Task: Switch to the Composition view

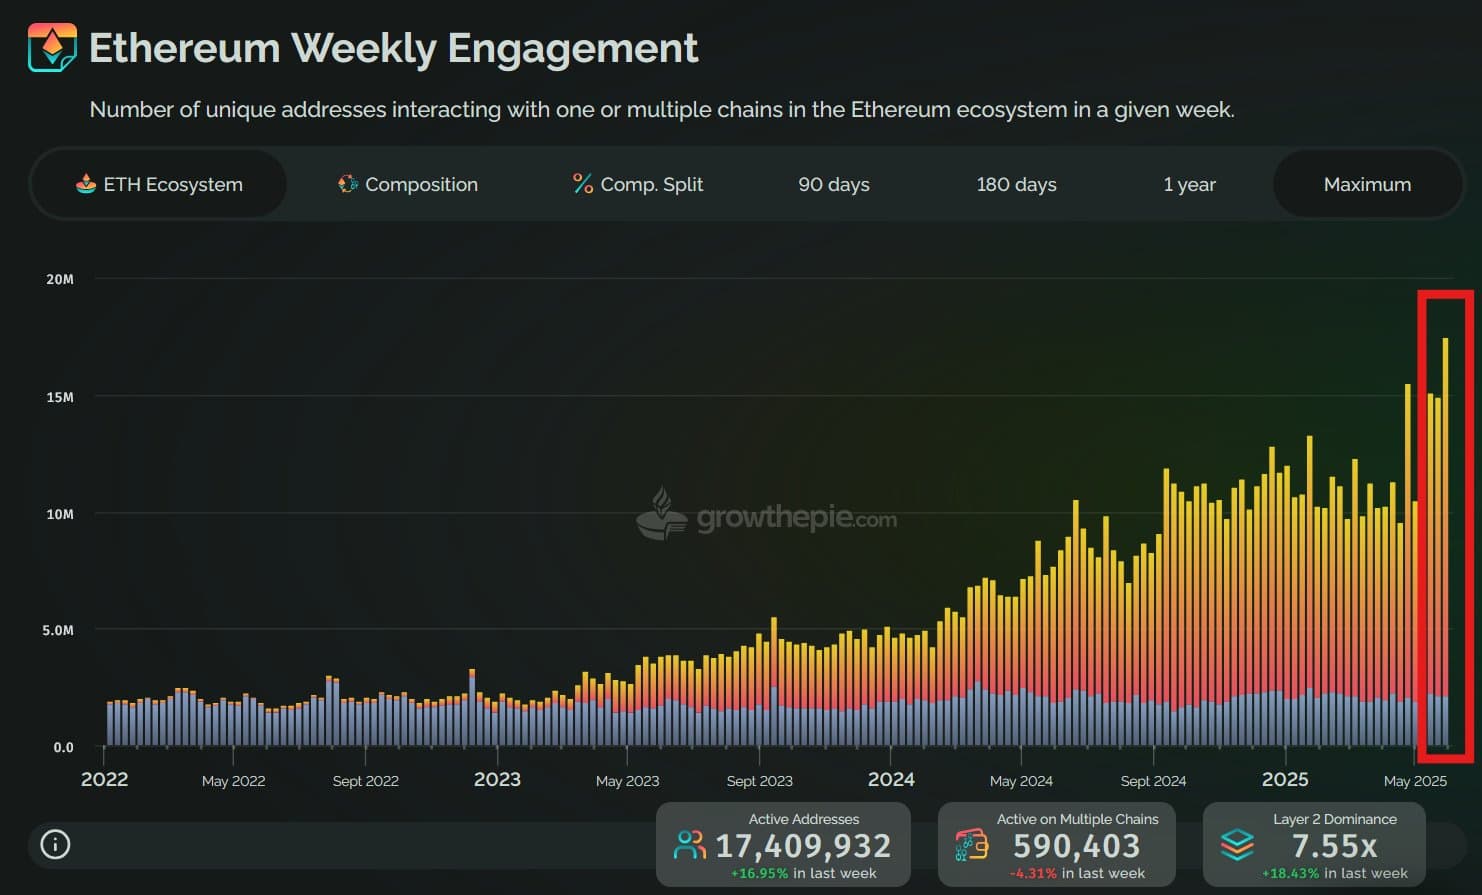Action: pyautogui.click(x=408, y=184)
